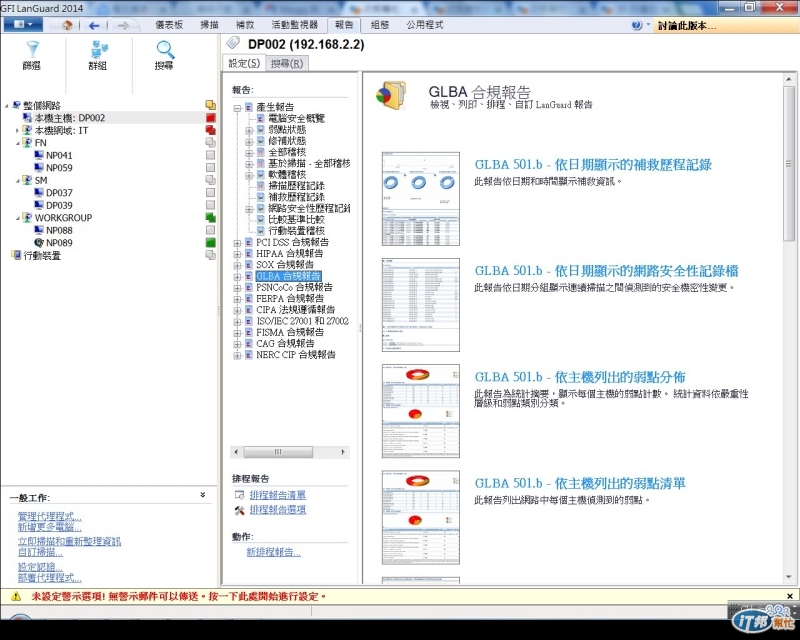The width and height of the screenshot is (800, 640).
Task: Select NP041 computer in tree
Action: tap(59, 155)
